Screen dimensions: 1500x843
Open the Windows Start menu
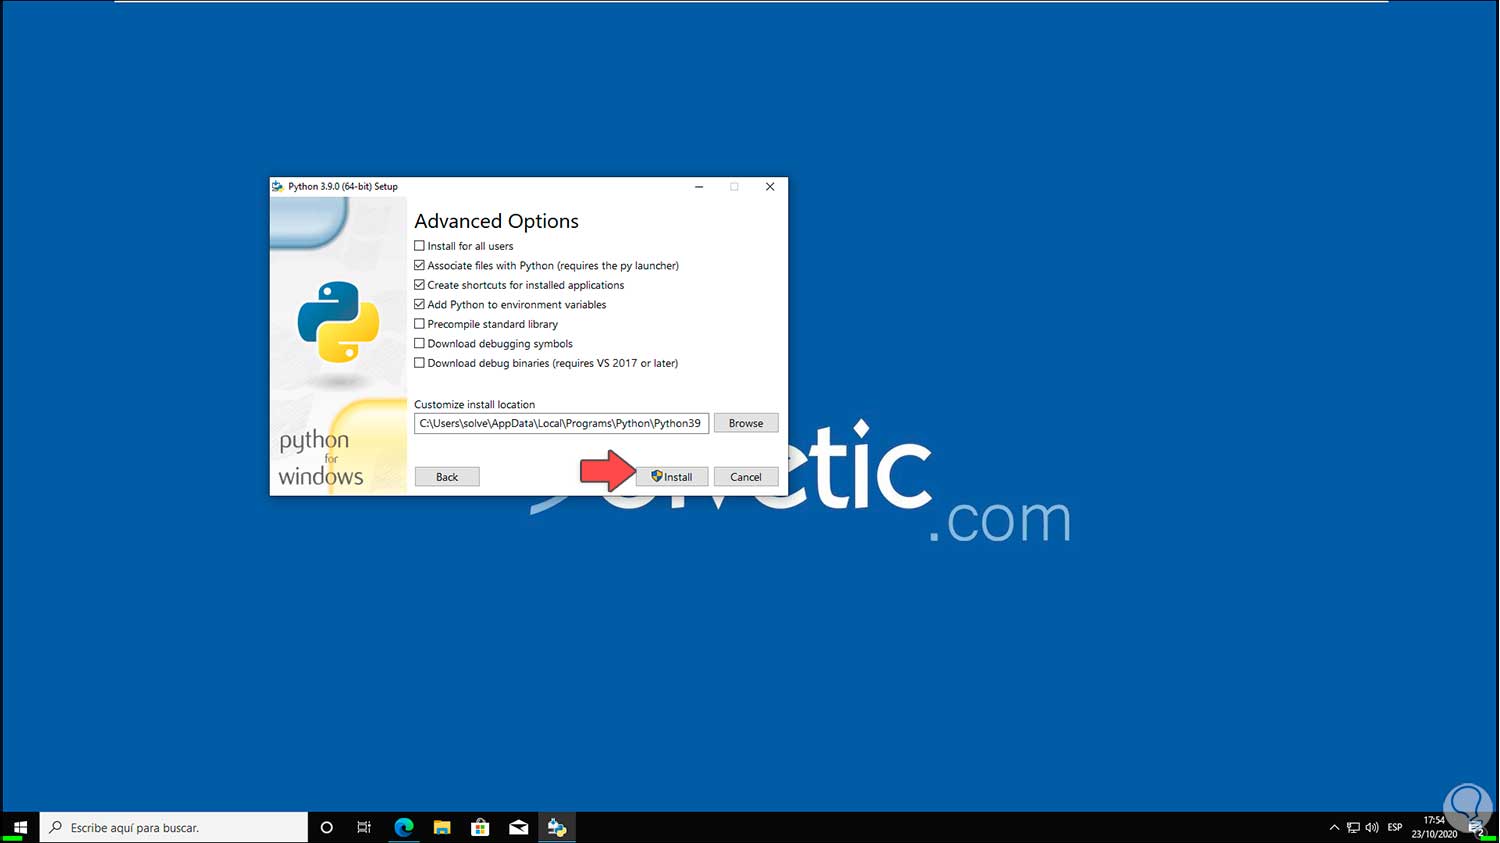(20, 827)
